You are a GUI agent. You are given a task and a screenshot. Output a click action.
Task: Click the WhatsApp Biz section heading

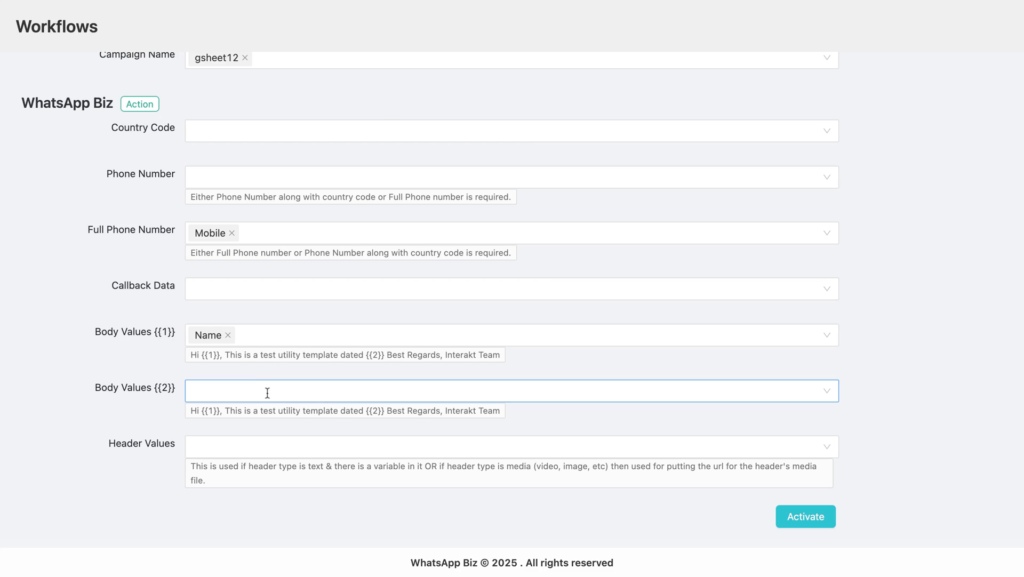67,103
